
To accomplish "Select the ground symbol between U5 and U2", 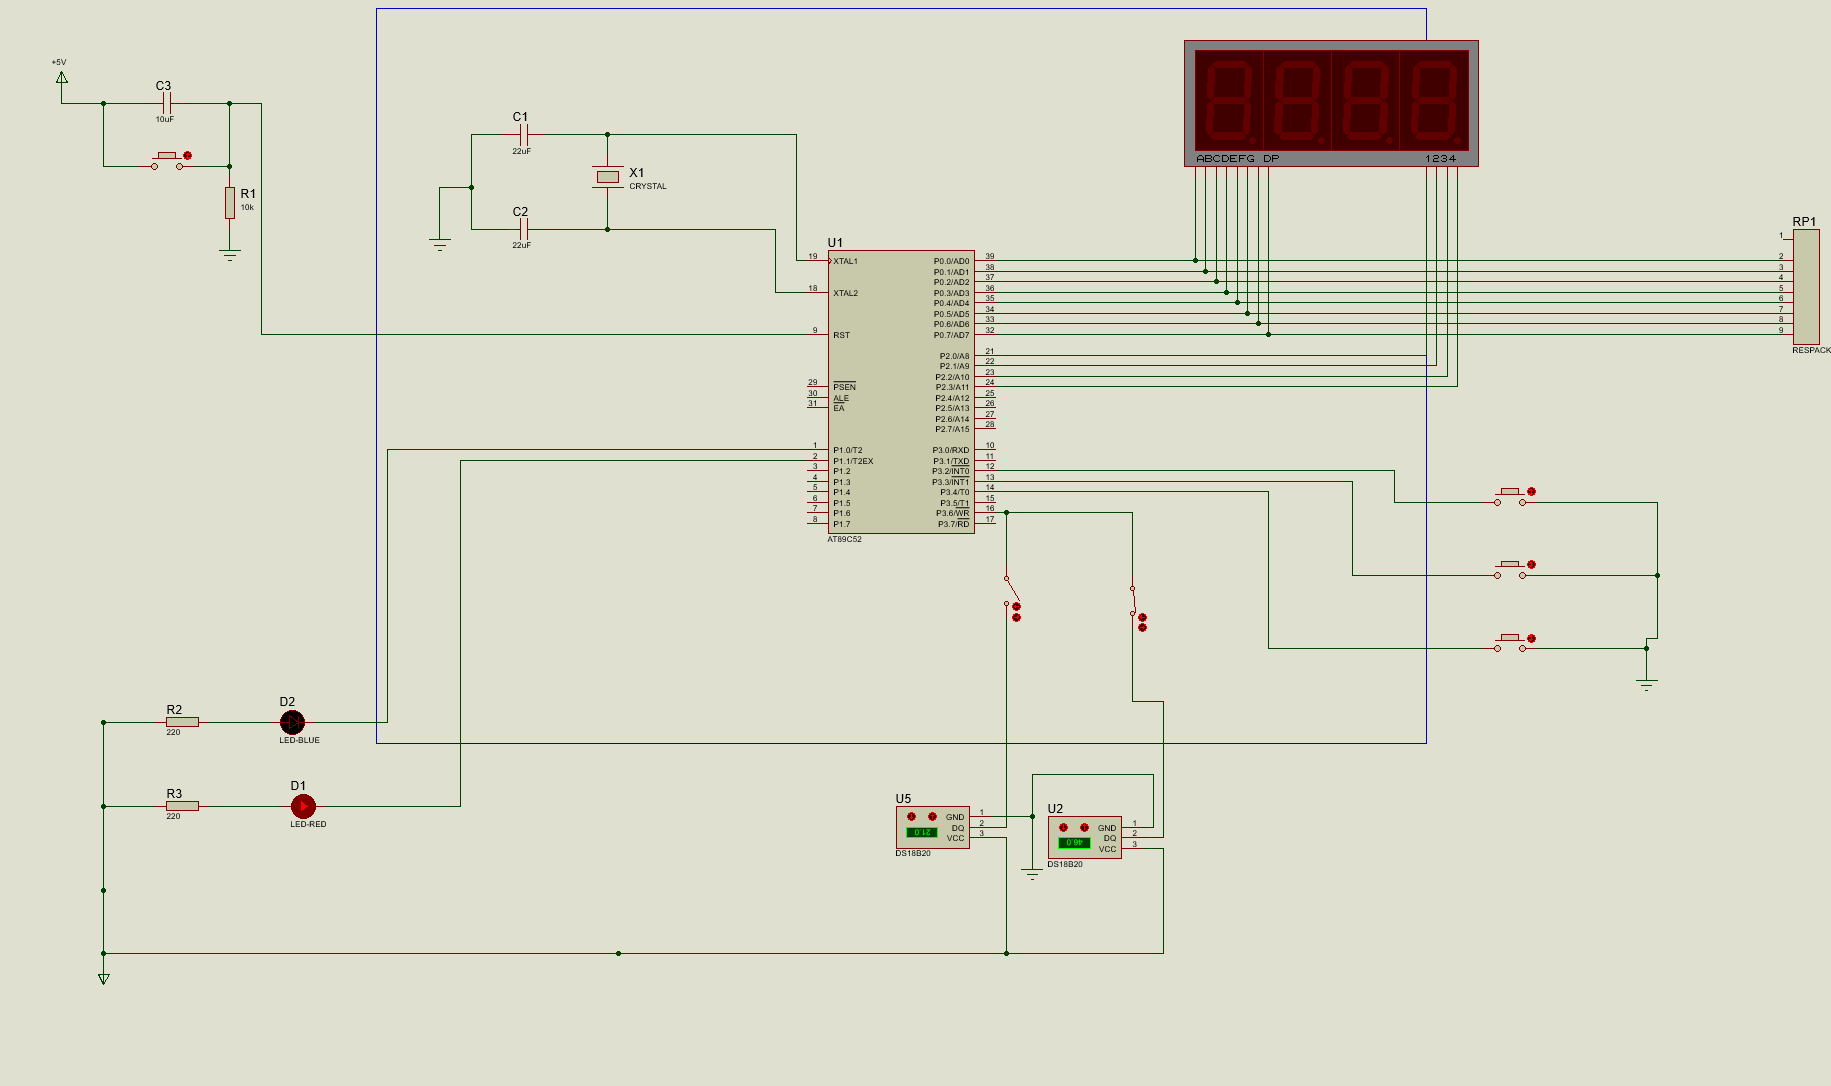I will coord(1032,875).
